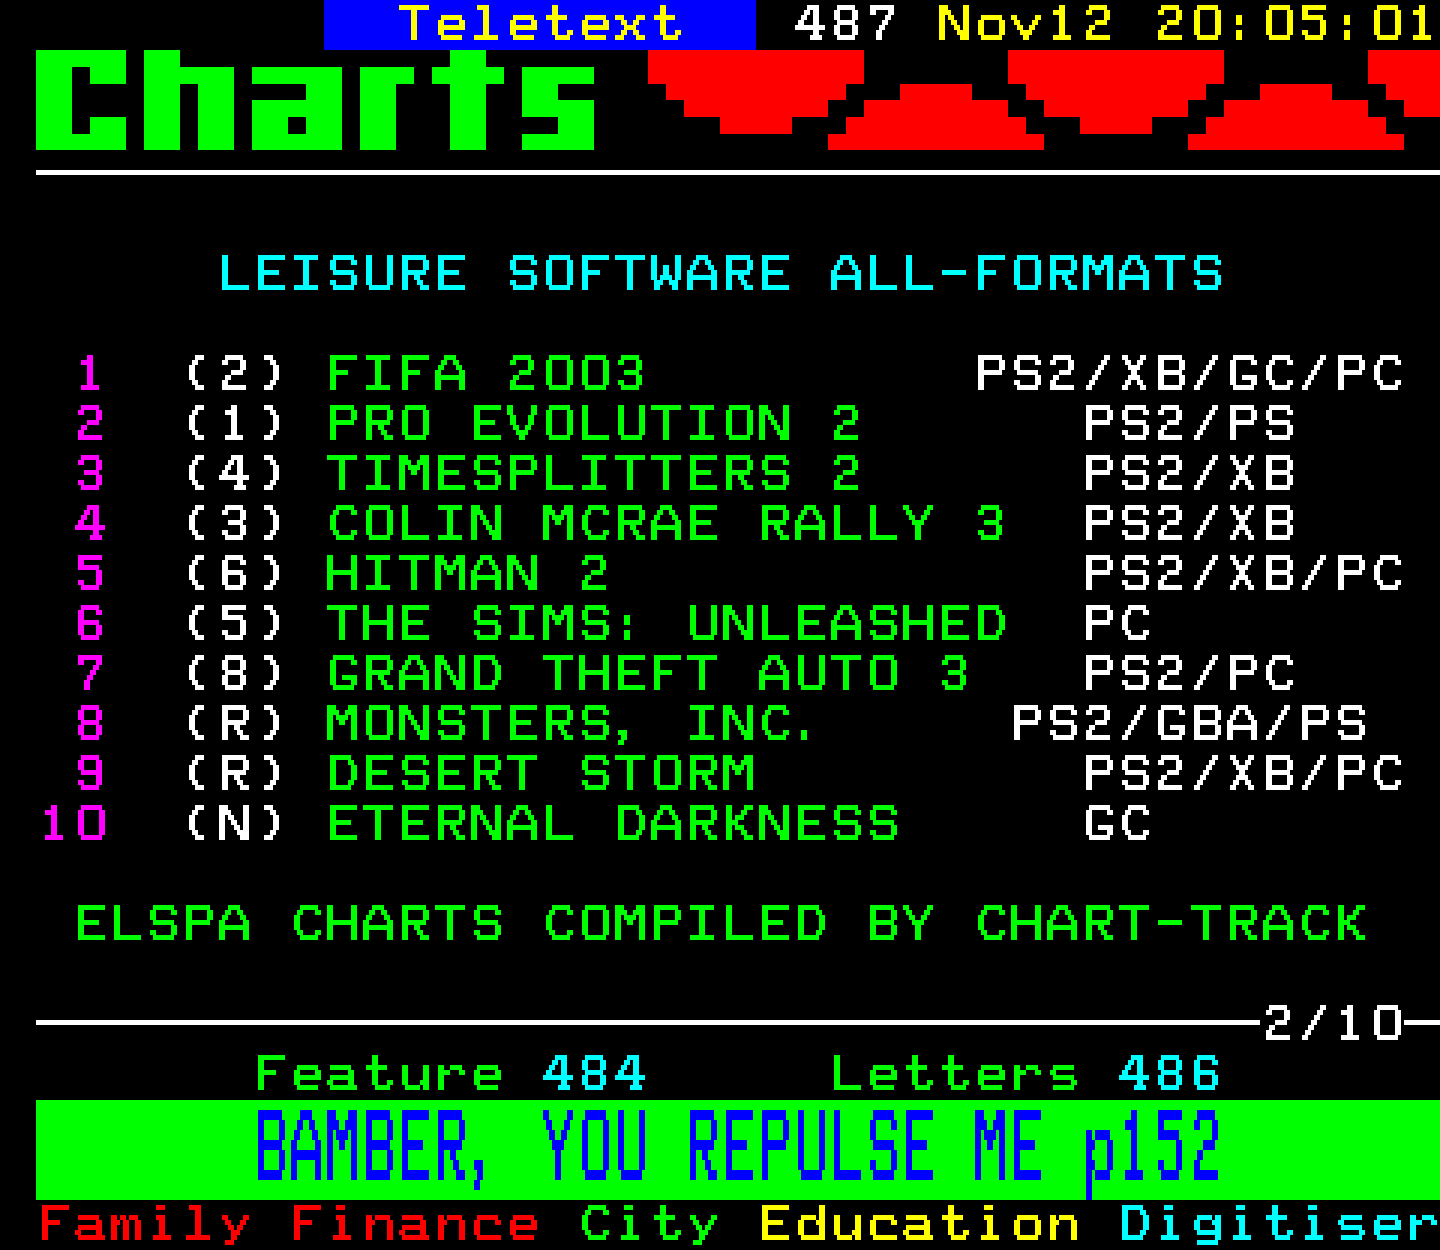Click the green Charts heading

pyautogui.click(x=316, y=100)
